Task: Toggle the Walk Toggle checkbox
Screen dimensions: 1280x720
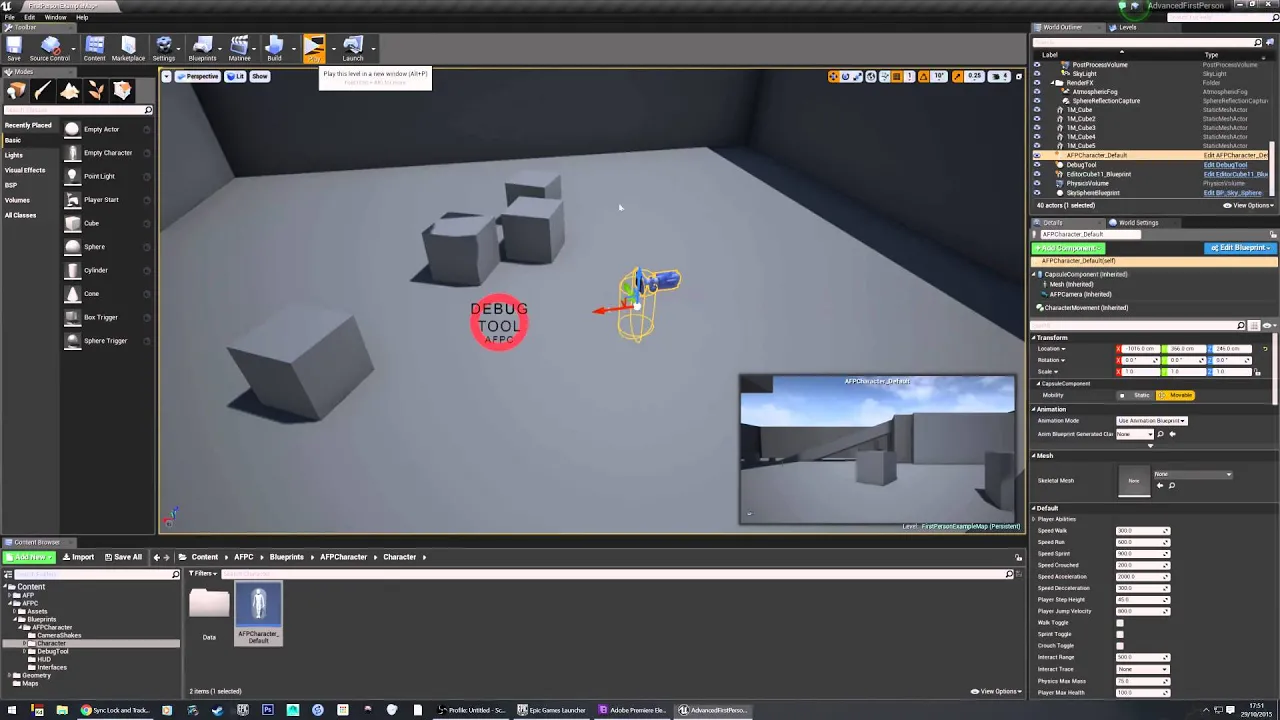Action: pos(1120,623)
